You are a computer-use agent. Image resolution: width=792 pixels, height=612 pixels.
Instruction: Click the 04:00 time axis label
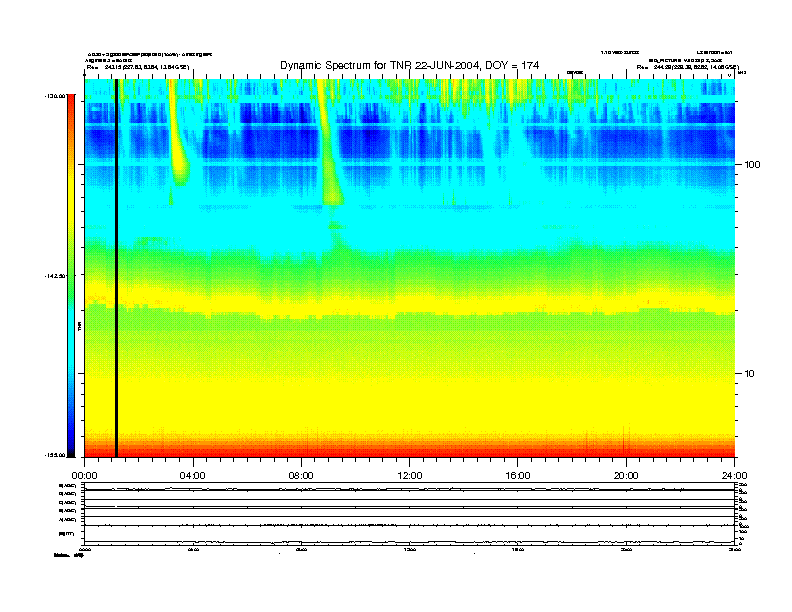pos(192,476)
